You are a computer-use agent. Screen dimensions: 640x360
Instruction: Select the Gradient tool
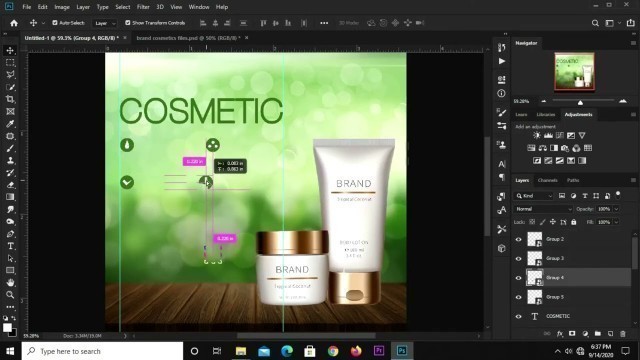[10, 197]
